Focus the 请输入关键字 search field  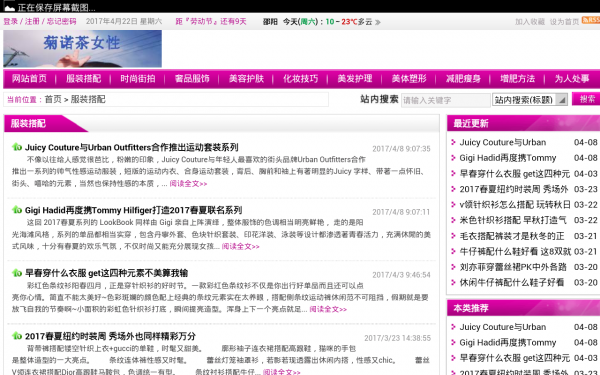point(445,100)
